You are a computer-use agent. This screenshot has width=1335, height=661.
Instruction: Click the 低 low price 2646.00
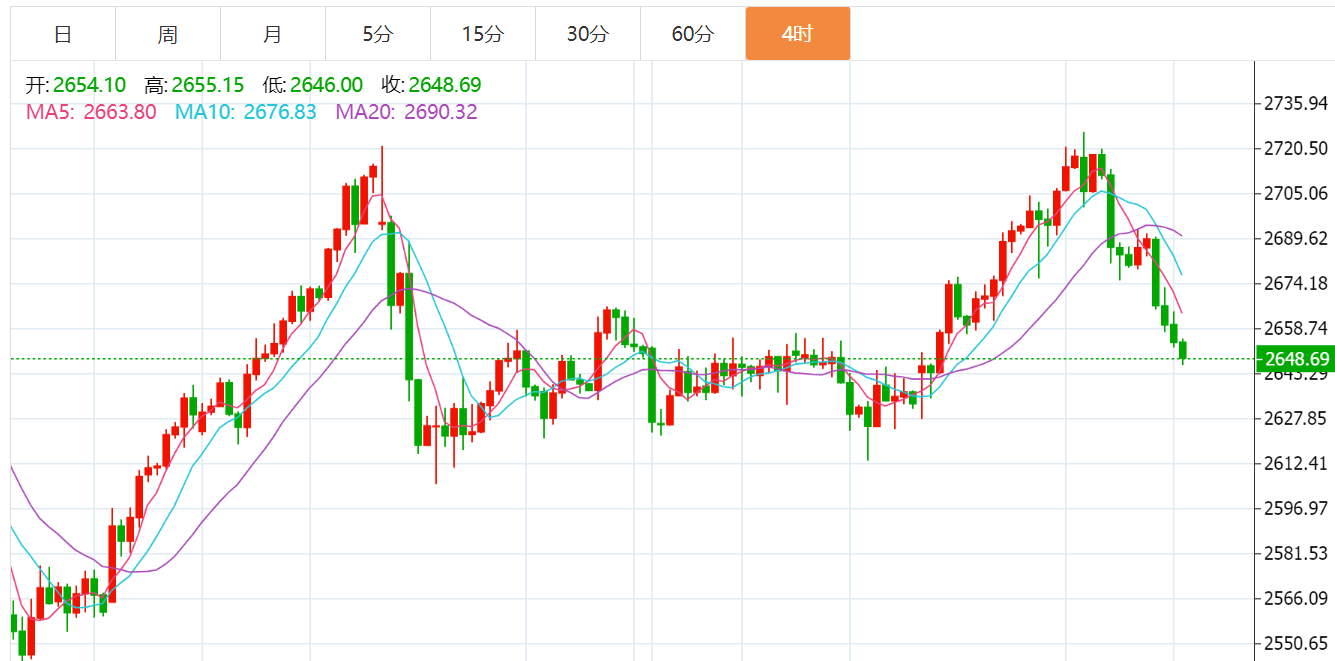326,85
